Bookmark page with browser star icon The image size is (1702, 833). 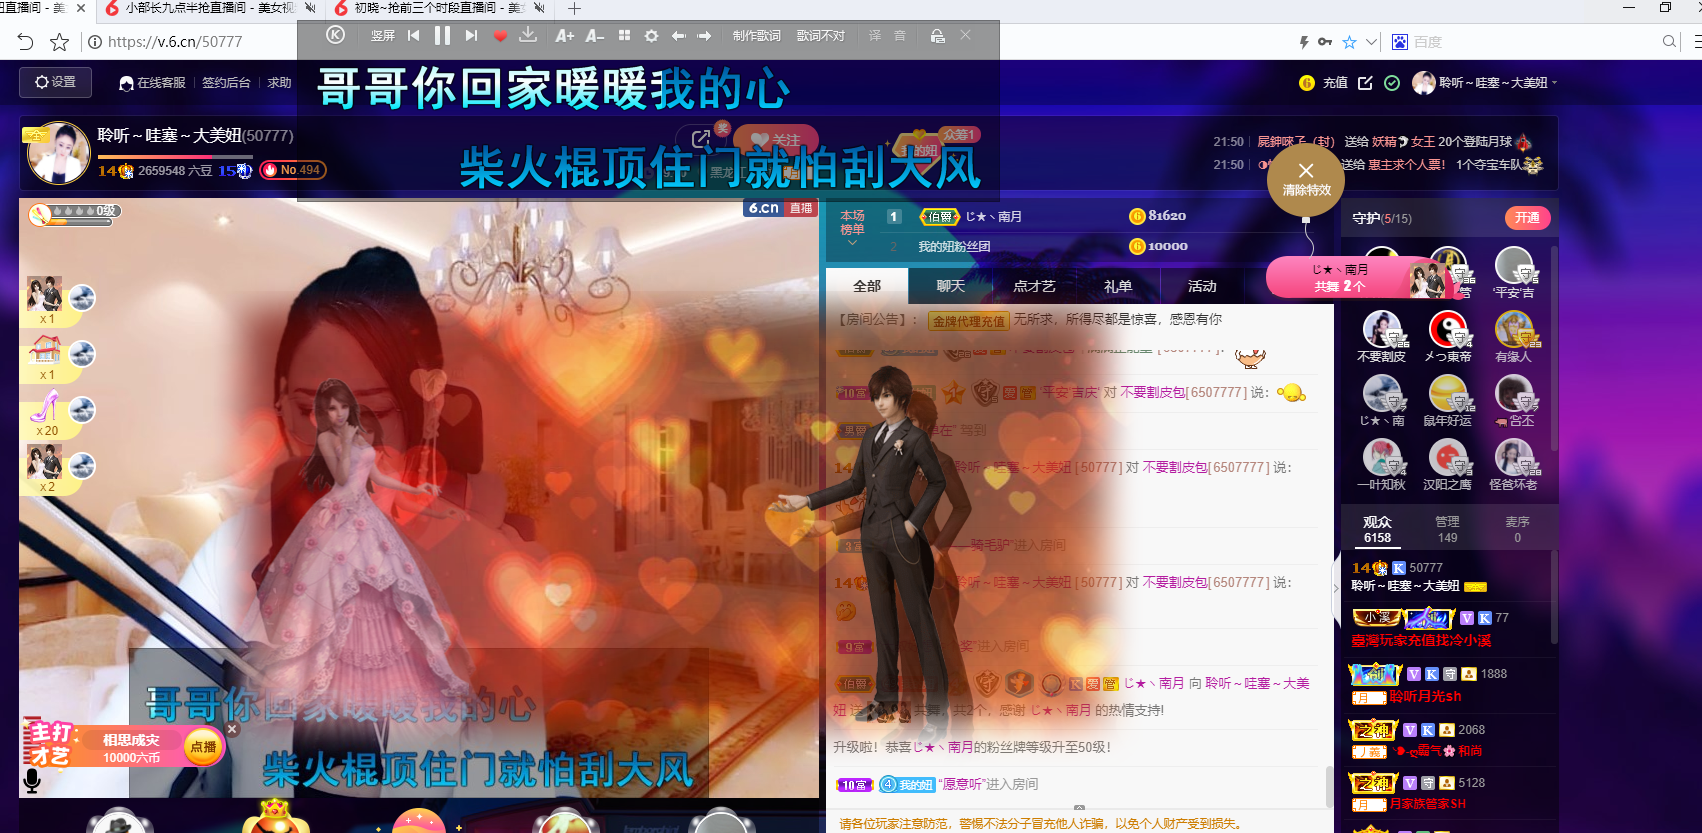pos(59,42)
